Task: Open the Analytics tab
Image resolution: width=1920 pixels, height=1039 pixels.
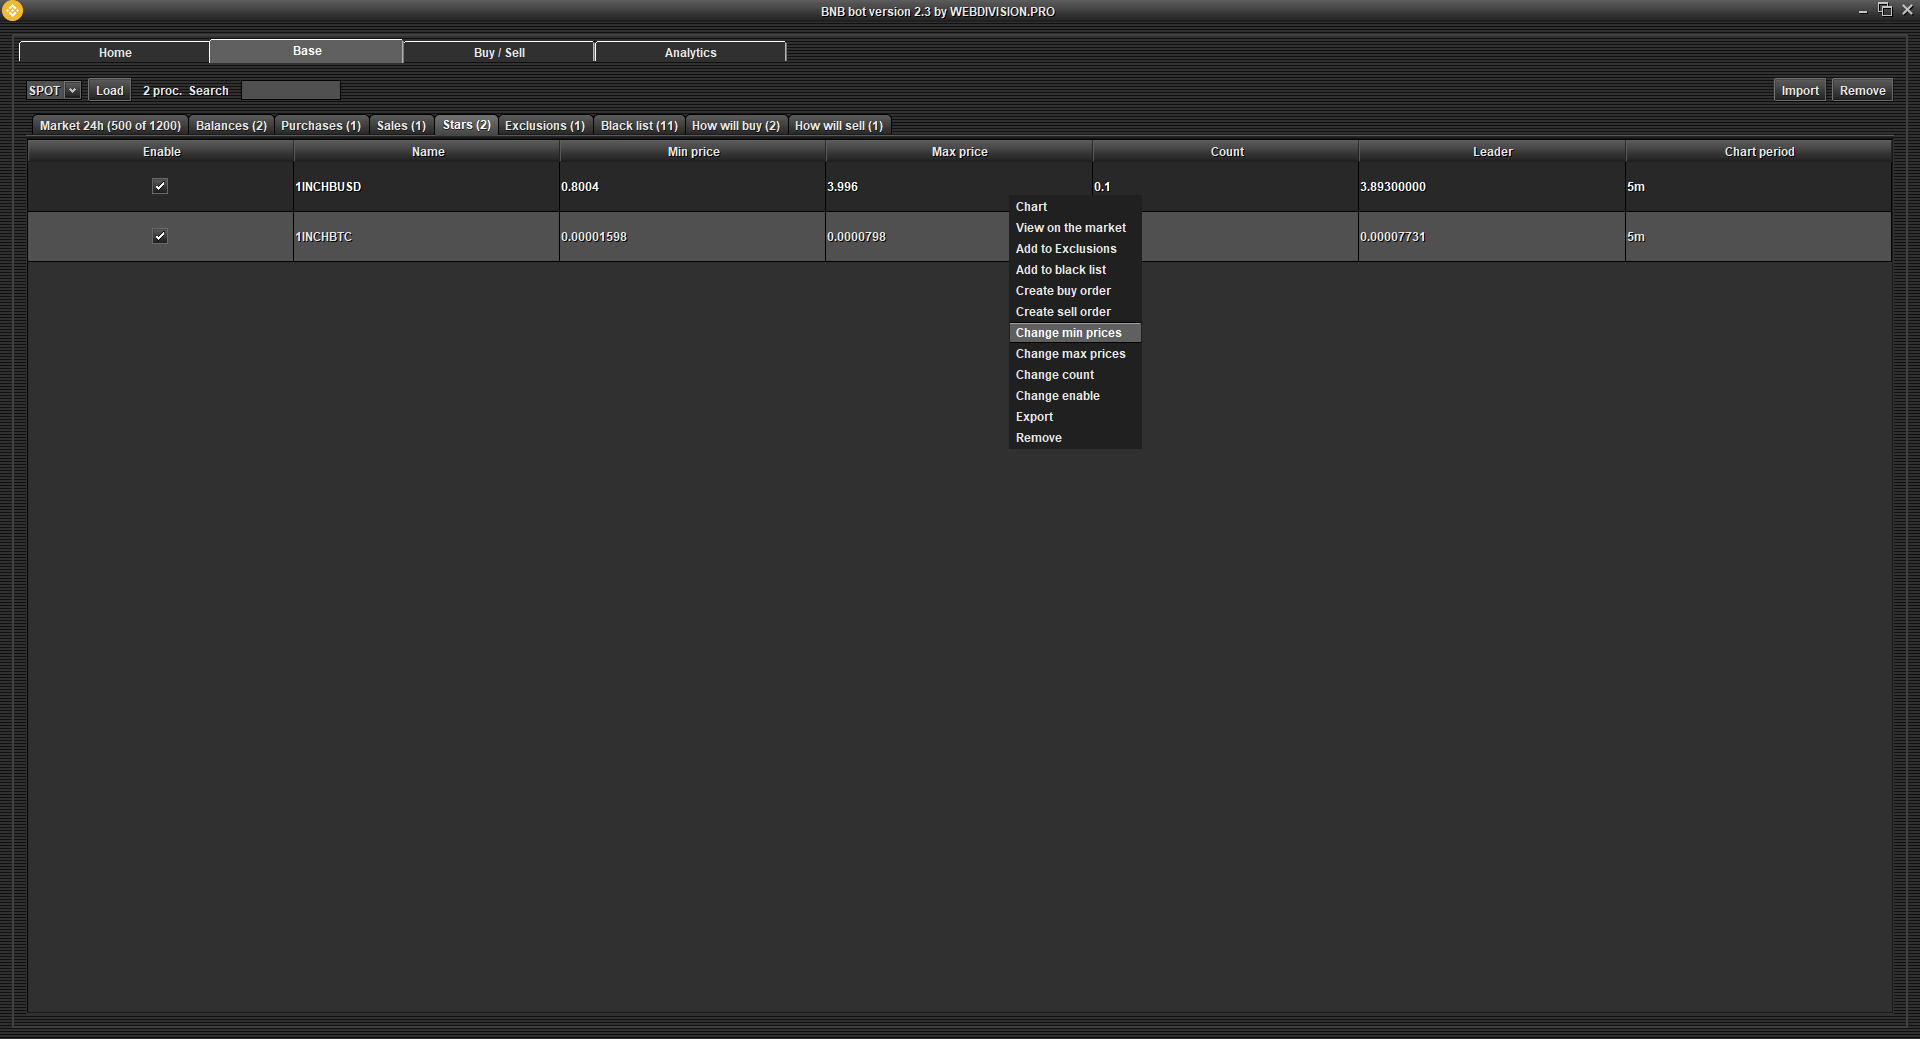Action: 690,52
